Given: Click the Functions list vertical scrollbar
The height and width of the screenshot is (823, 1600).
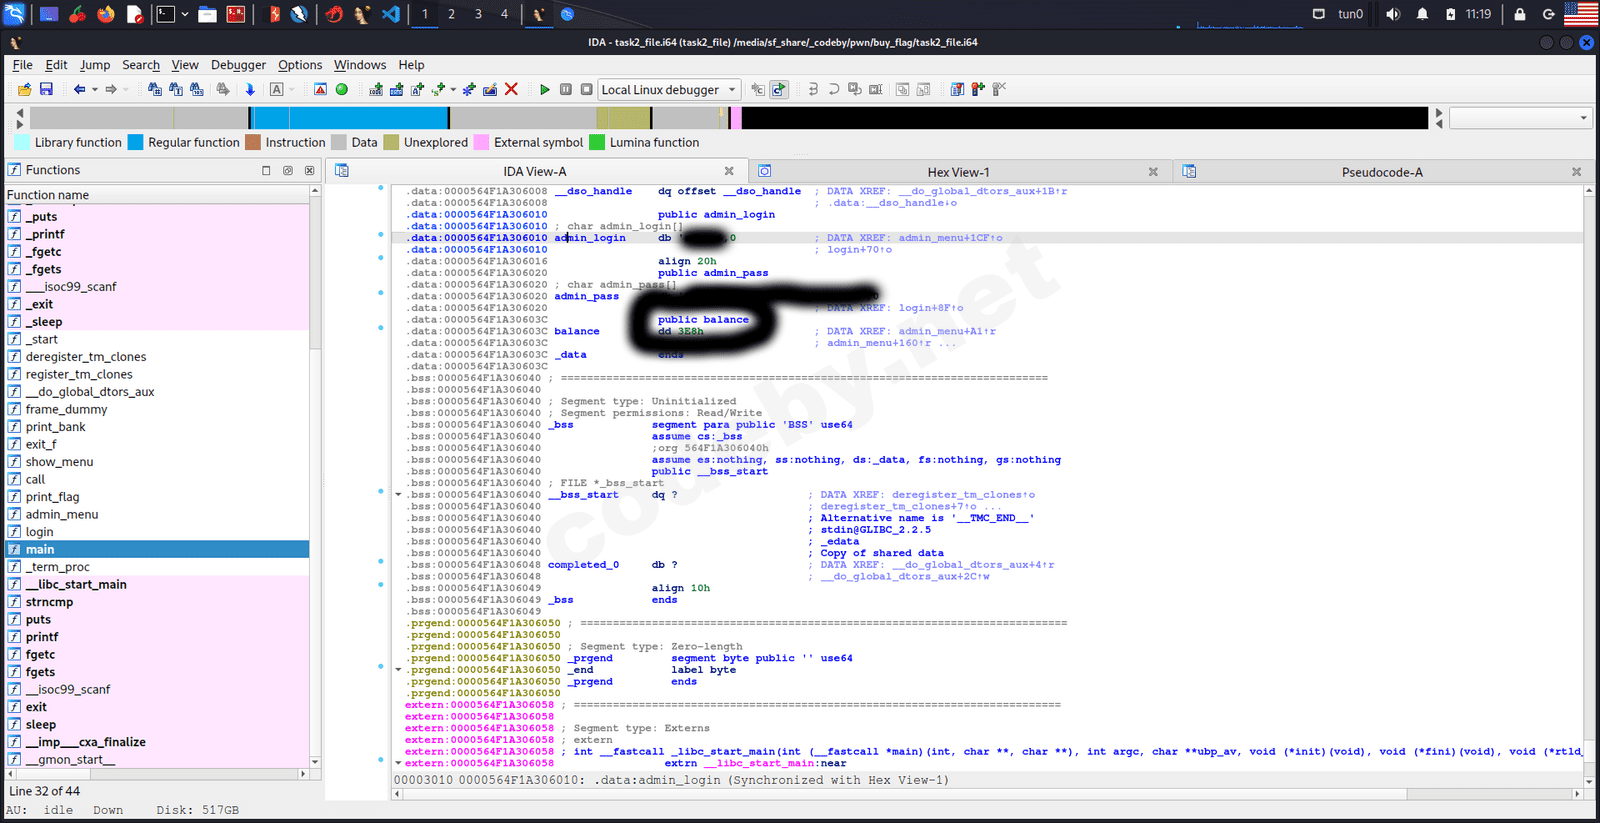Looking at the screenshot, I should pos(315,476).
